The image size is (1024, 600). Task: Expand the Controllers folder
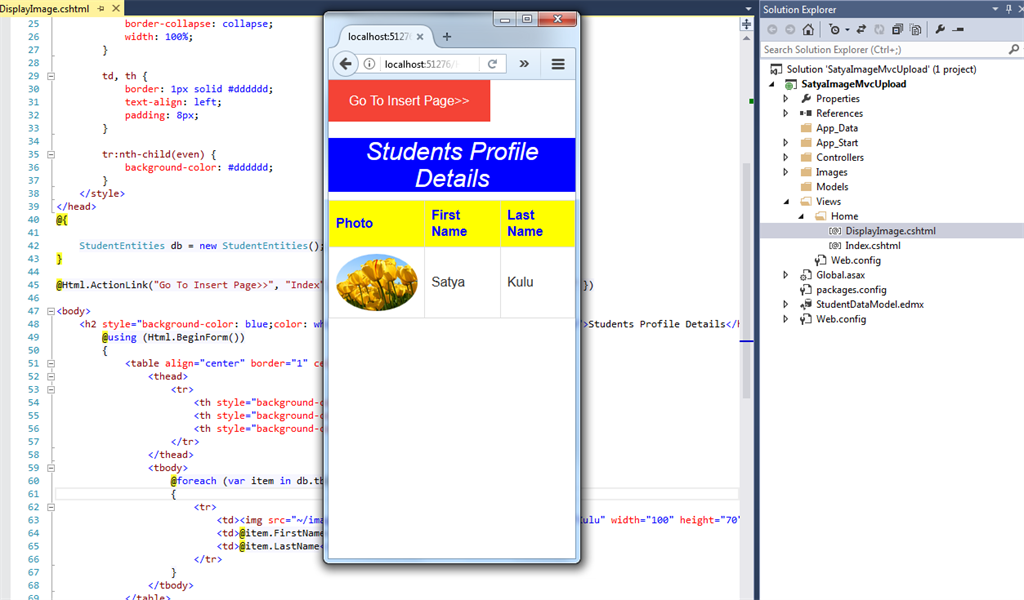(786, 157)
